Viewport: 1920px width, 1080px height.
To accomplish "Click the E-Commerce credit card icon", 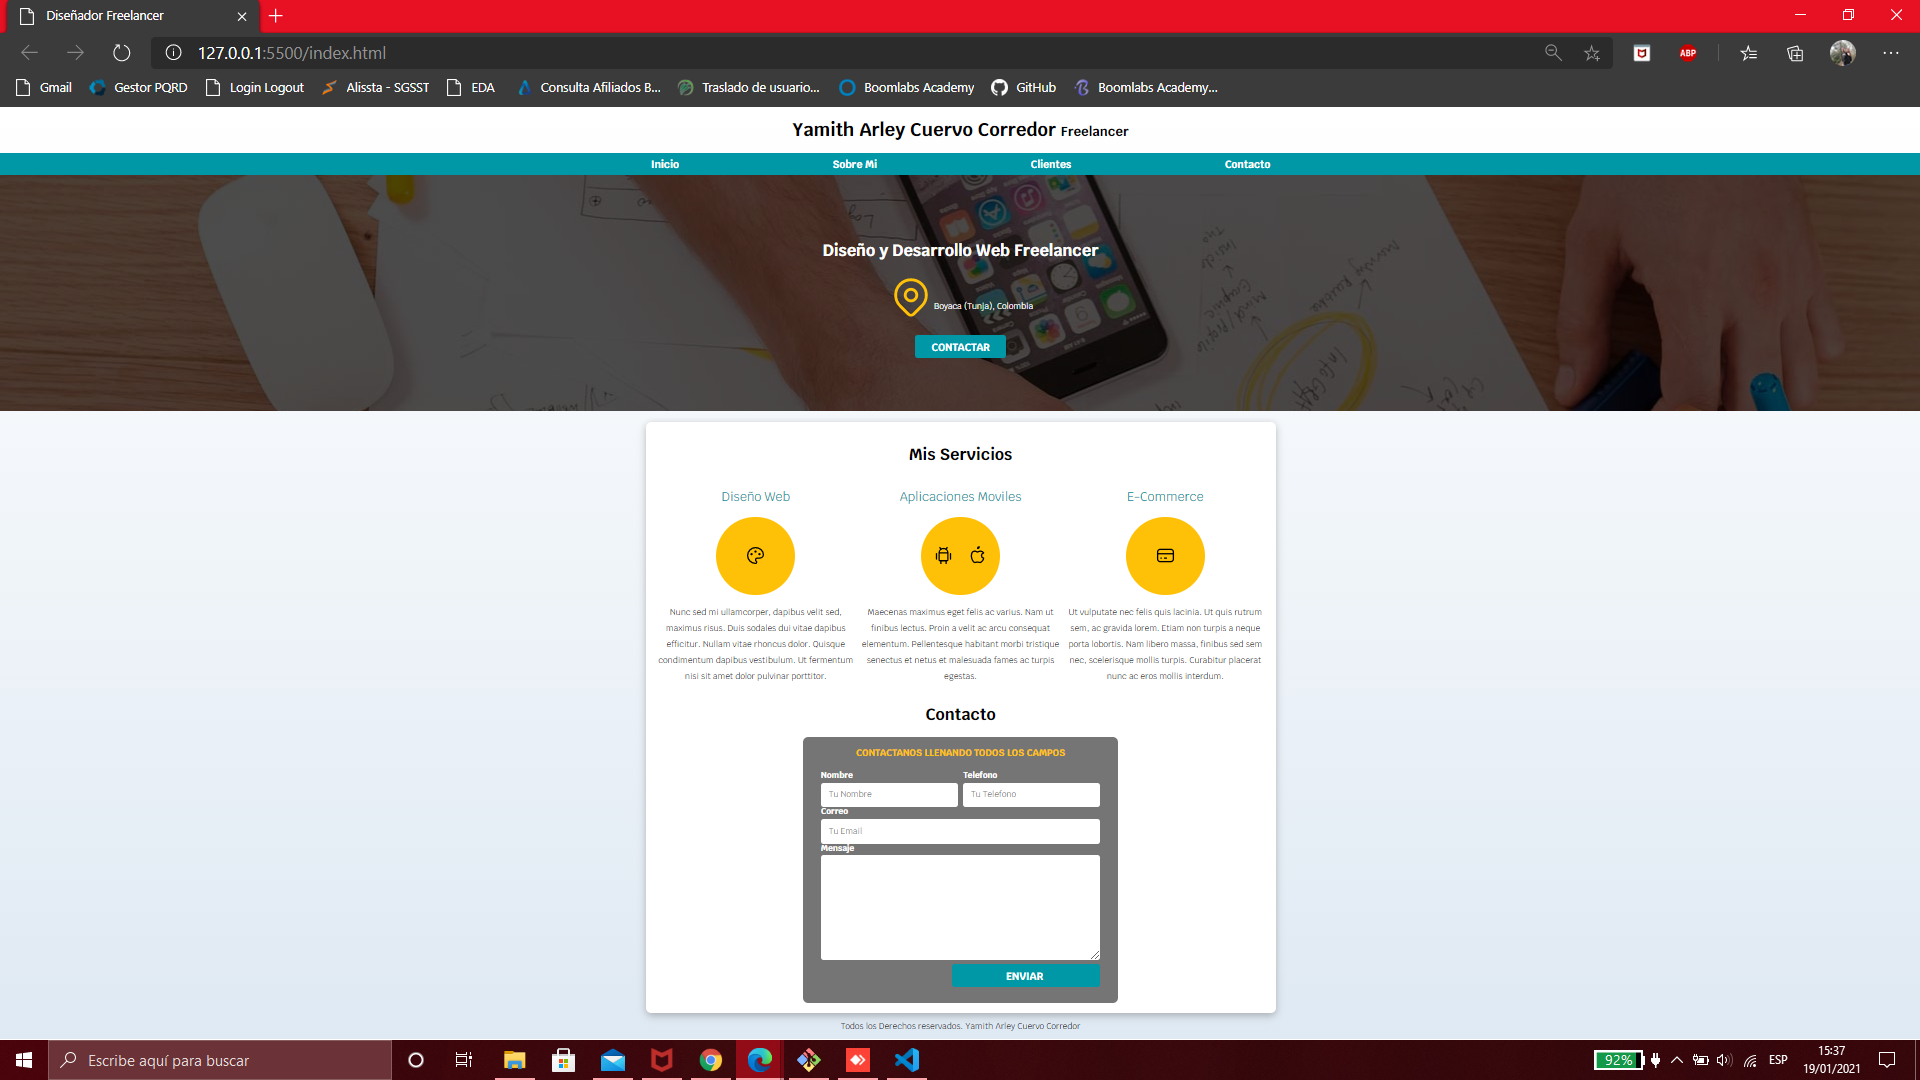I will 1164,555.
